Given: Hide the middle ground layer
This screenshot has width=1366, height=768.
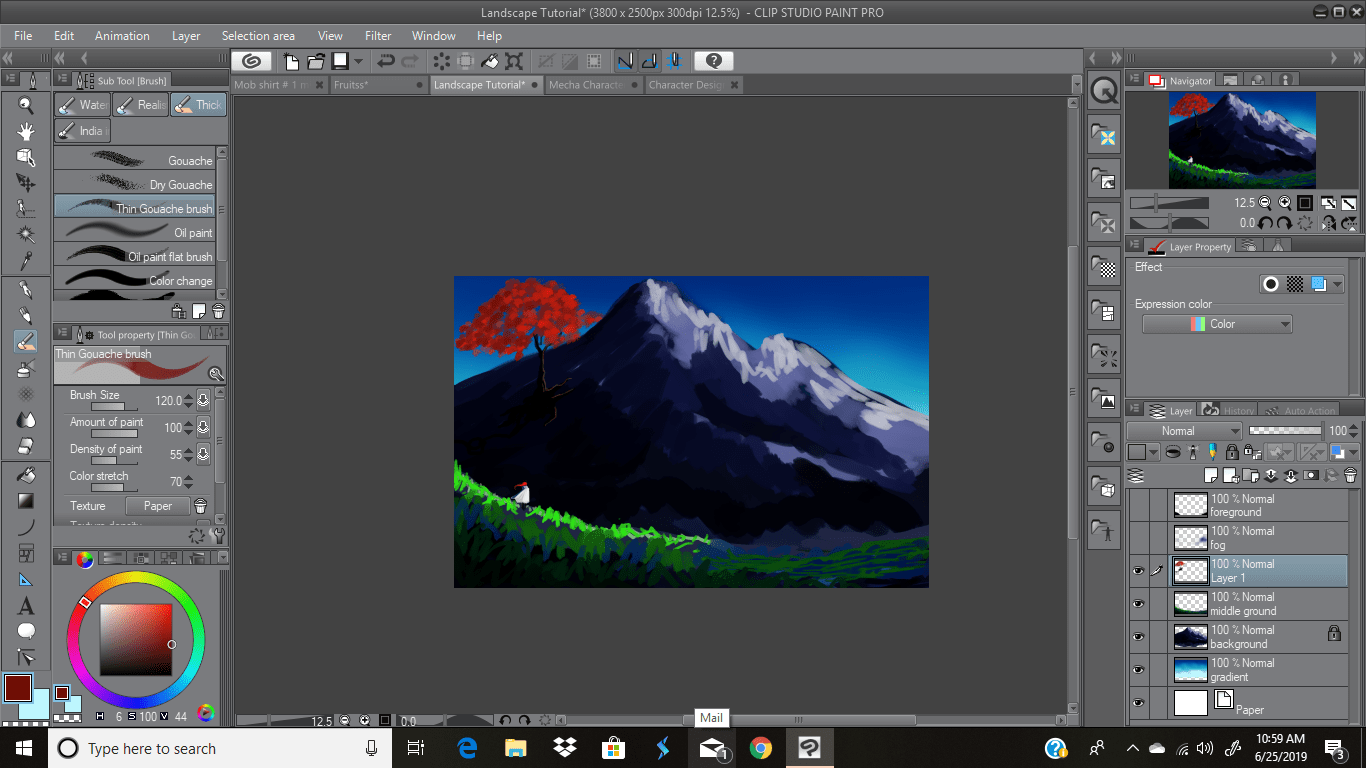Looking at the screenshot, I should coord(1138,604).
